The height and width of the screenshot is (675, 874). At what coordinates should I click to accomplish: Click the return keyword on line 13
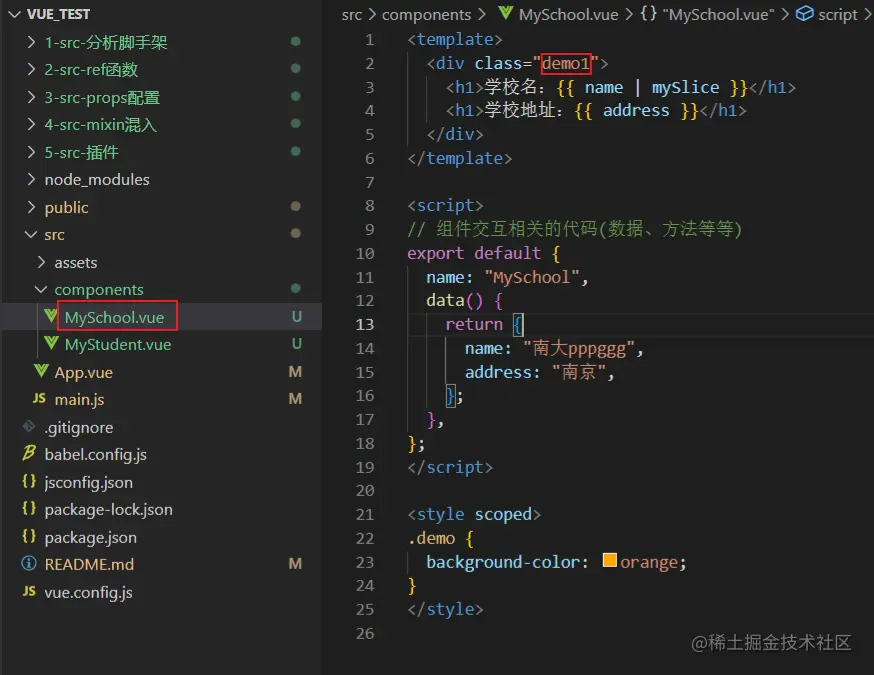click(474, 324)
